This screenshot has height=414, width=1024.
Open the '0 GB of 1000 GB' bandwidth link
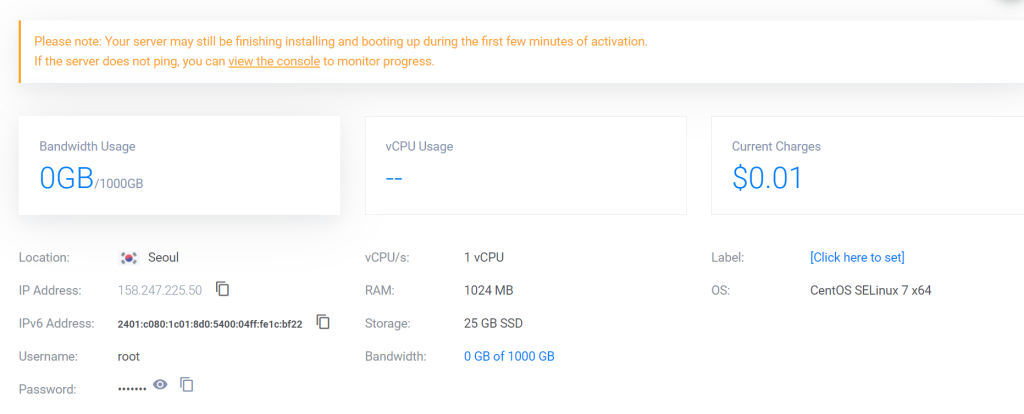pyautogui.click(x=509, y=356)
